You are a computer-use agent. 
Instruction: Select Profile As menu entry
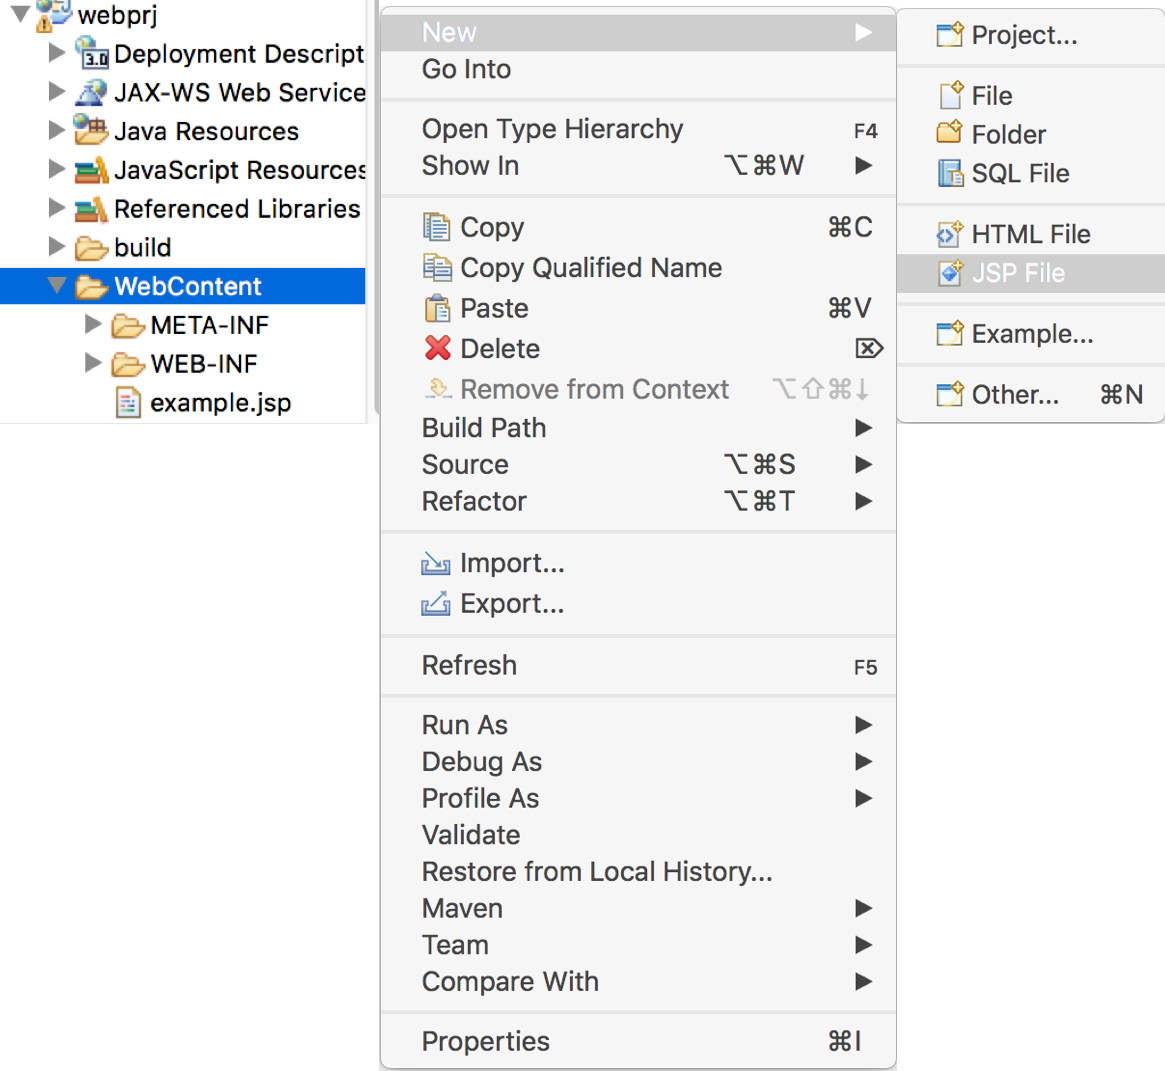coord(638,798)
